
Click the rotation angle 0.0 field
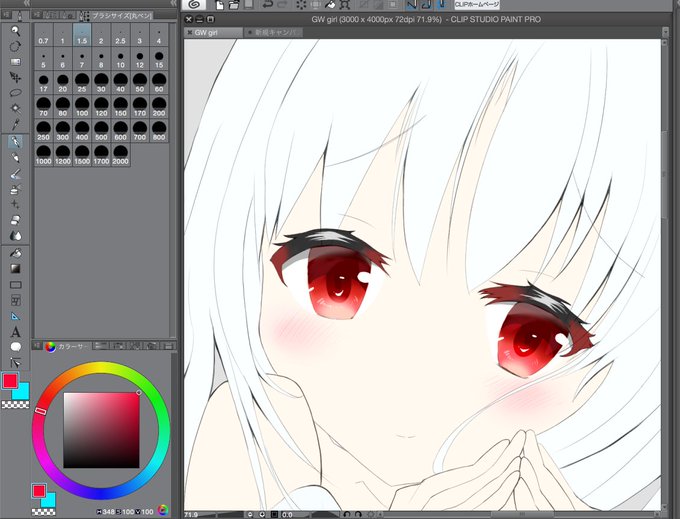pyautogui.click(x=287, y=515)
